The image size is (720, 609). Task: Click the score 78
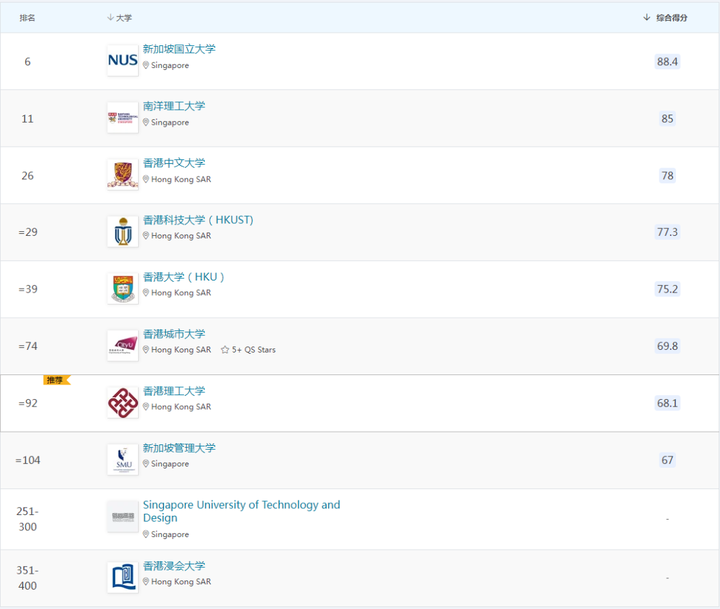point(667,175)
